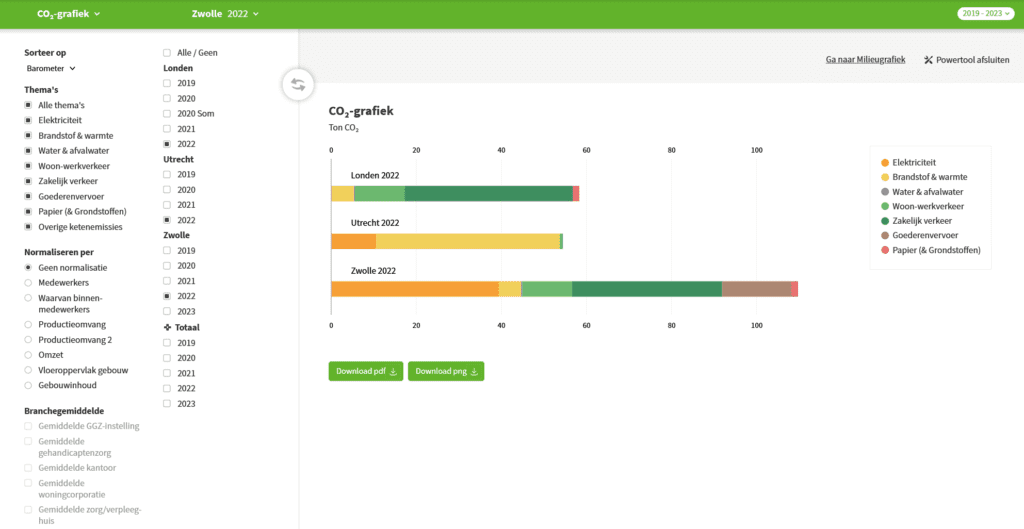
Task: Click the download icon on Download pdf
Action: point(392,372)
